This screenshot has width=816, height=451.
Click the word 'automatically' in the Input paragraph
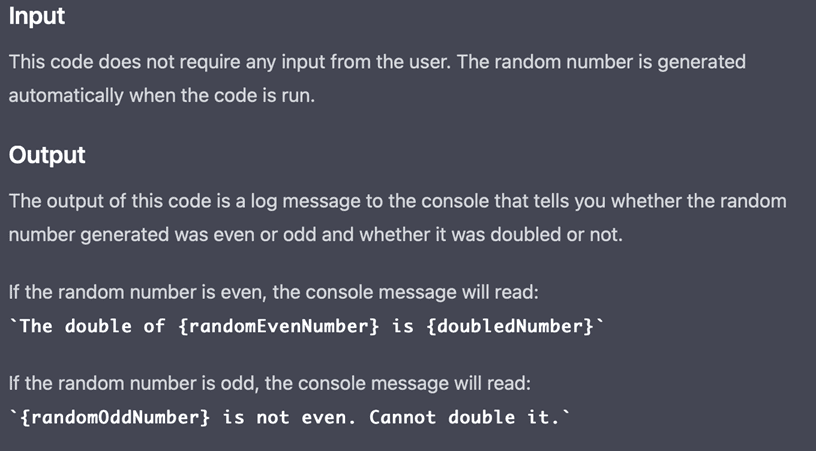(66, 96)
